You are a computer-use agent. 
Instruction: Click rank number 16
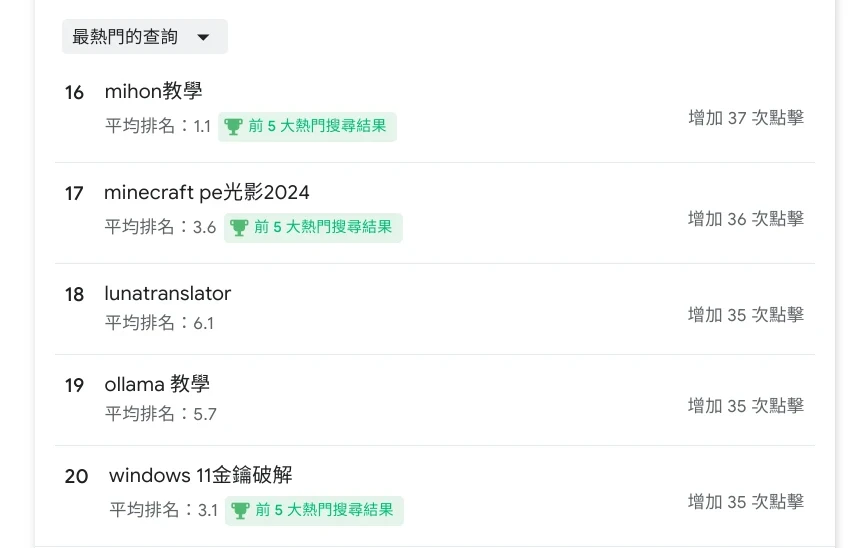[74, 93]
